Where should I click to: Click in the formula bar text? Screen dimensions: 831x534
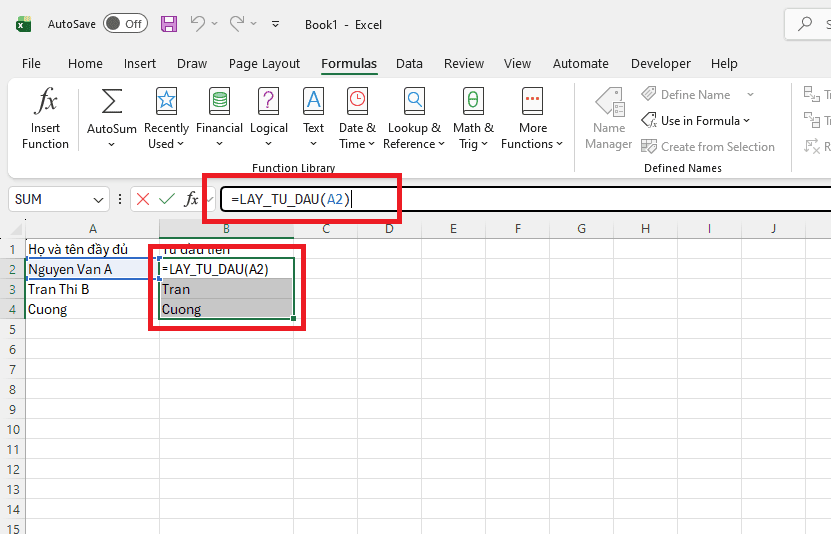[291, 199]
